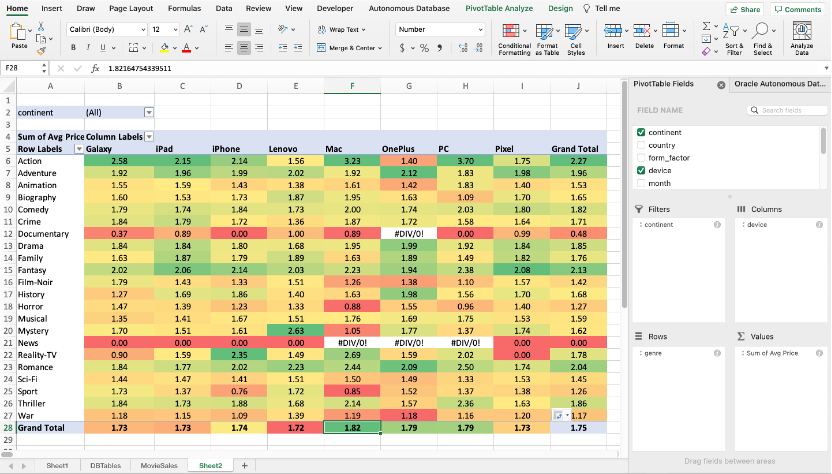Click the Paste clipboard icon
Screen dimensions: 832x474
(18, 32)
